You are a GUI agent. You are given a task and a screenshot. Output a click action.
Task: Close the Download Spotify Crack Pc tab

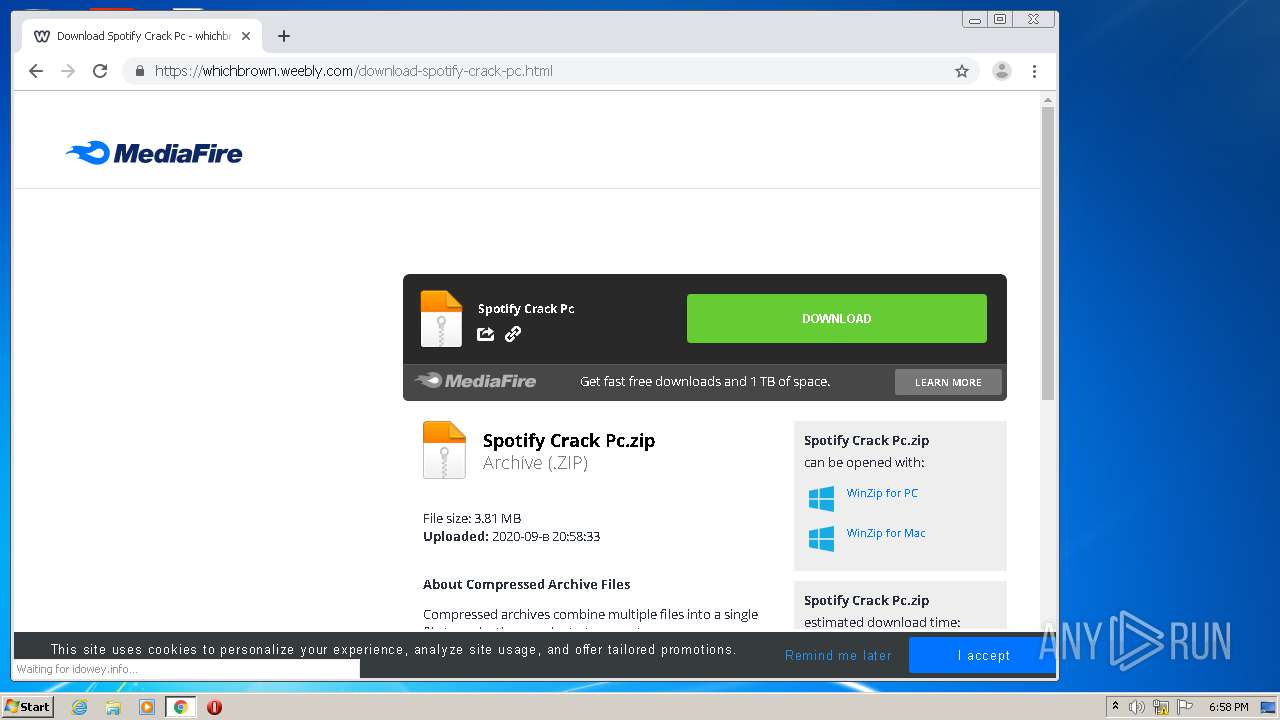point(246,36)
